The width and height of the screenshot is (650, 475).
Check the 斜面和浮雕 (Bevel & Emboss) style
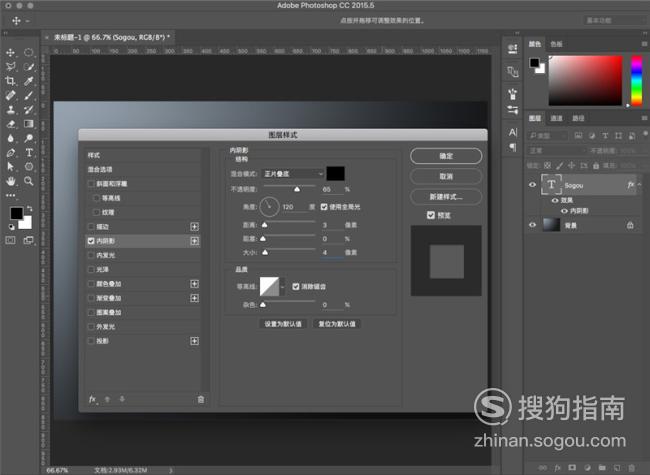tap(91, 184)
